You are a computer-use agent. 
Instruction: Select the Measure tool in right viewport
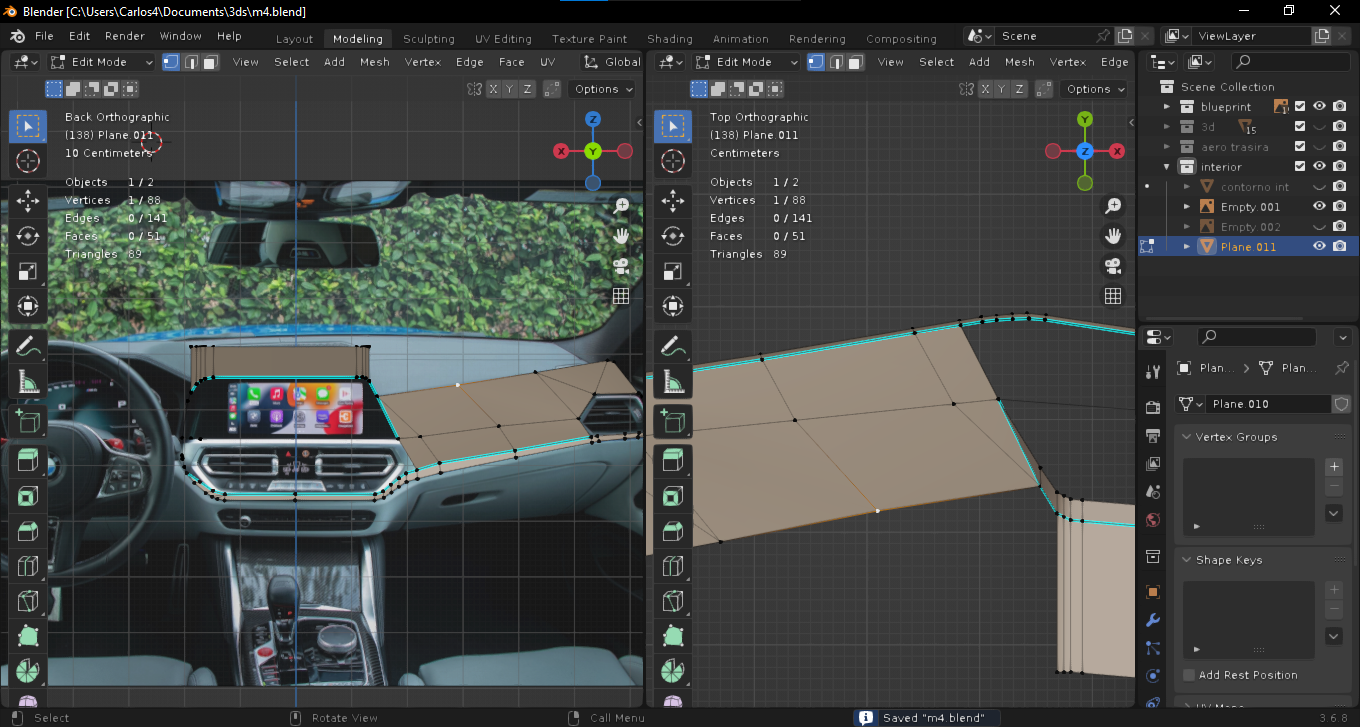point(673,382)
